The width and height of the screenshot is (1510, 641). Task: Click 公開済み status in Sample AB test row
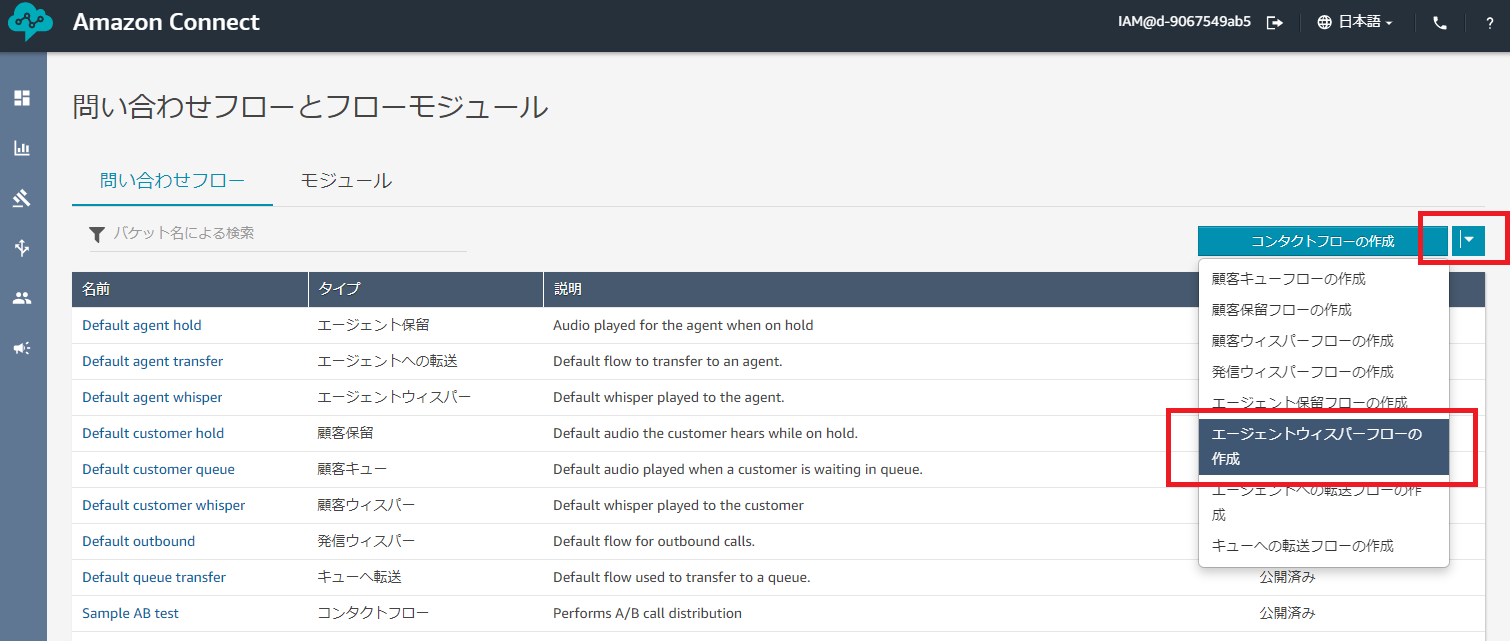coord(1287,613)
